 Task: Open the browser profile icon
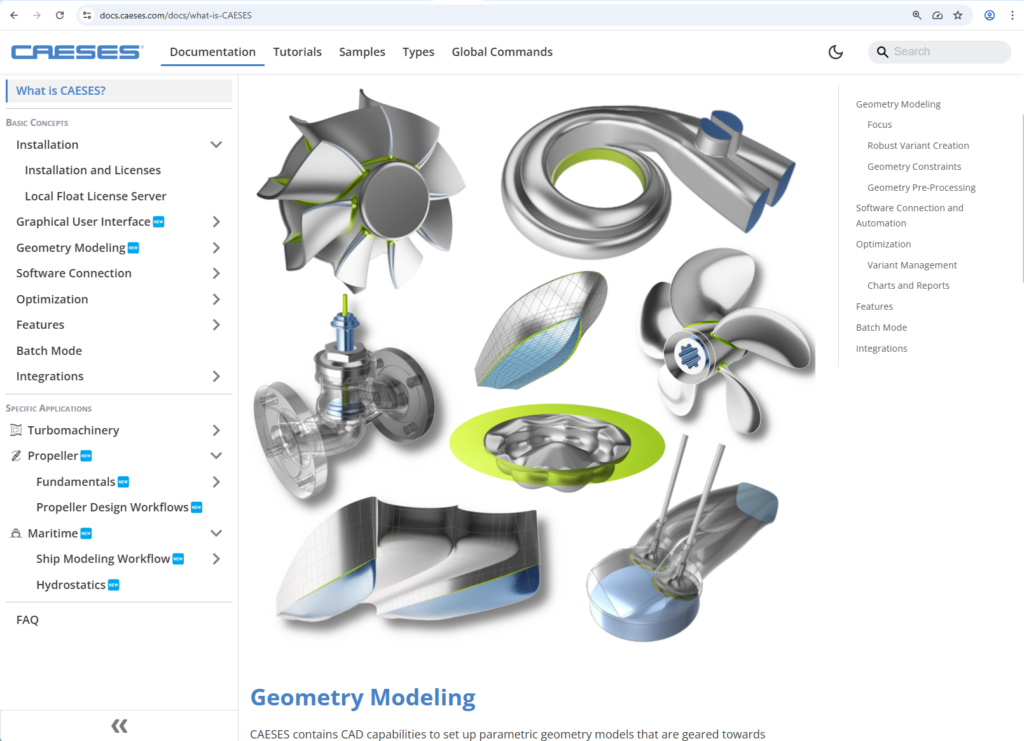989,15
